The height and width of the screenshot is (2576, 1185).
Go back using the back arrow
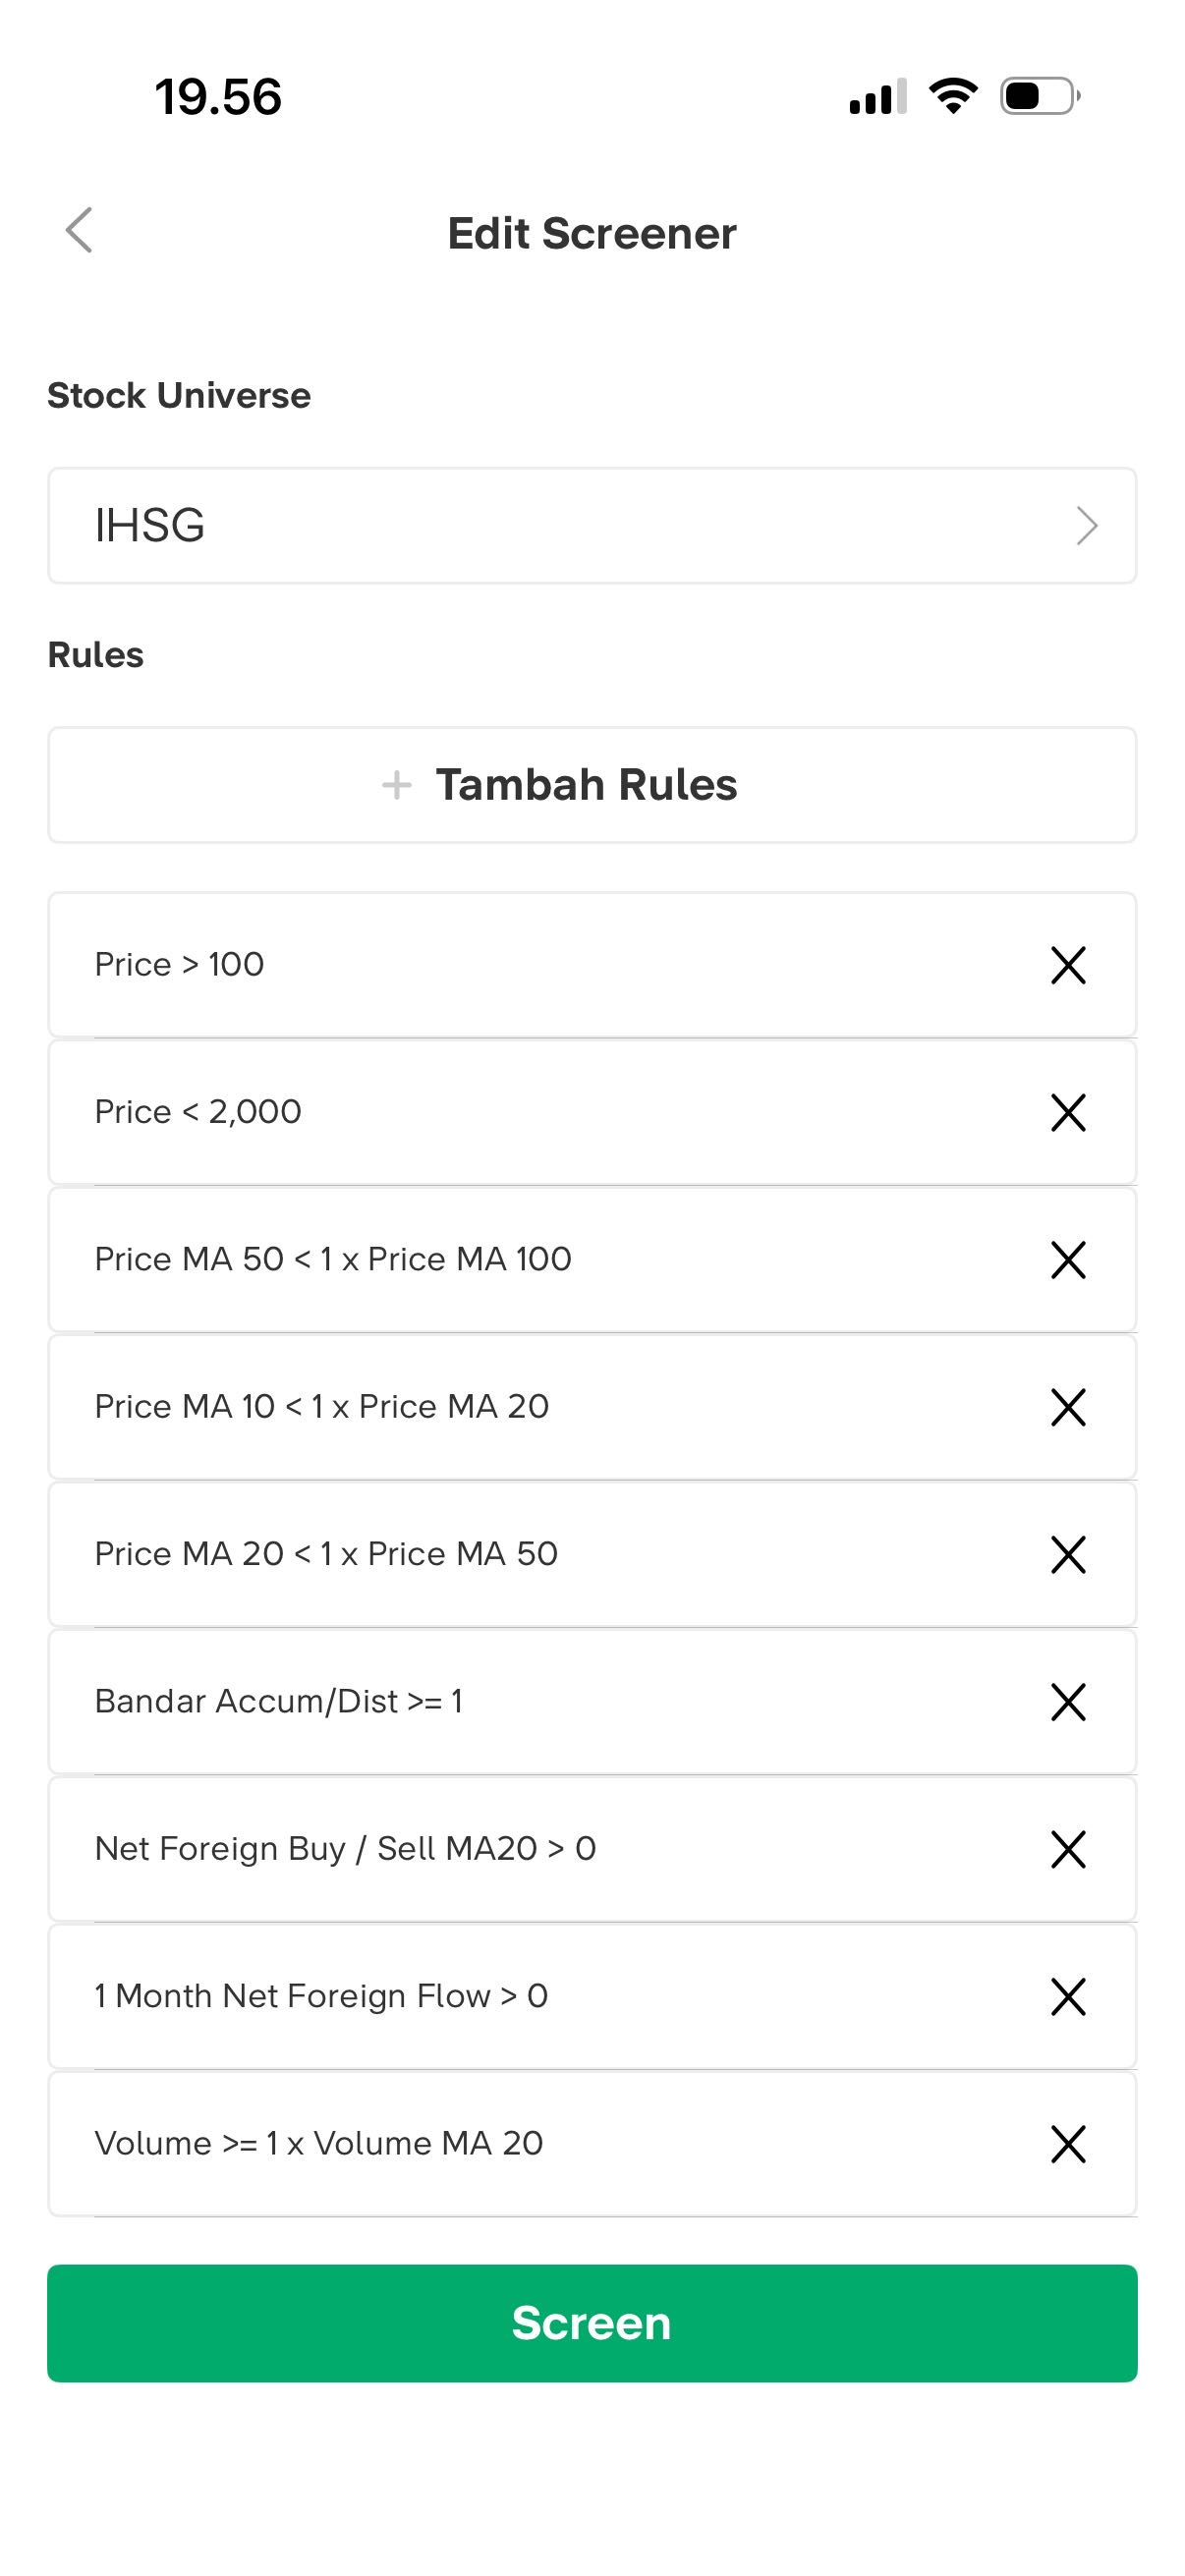[79, 231]
